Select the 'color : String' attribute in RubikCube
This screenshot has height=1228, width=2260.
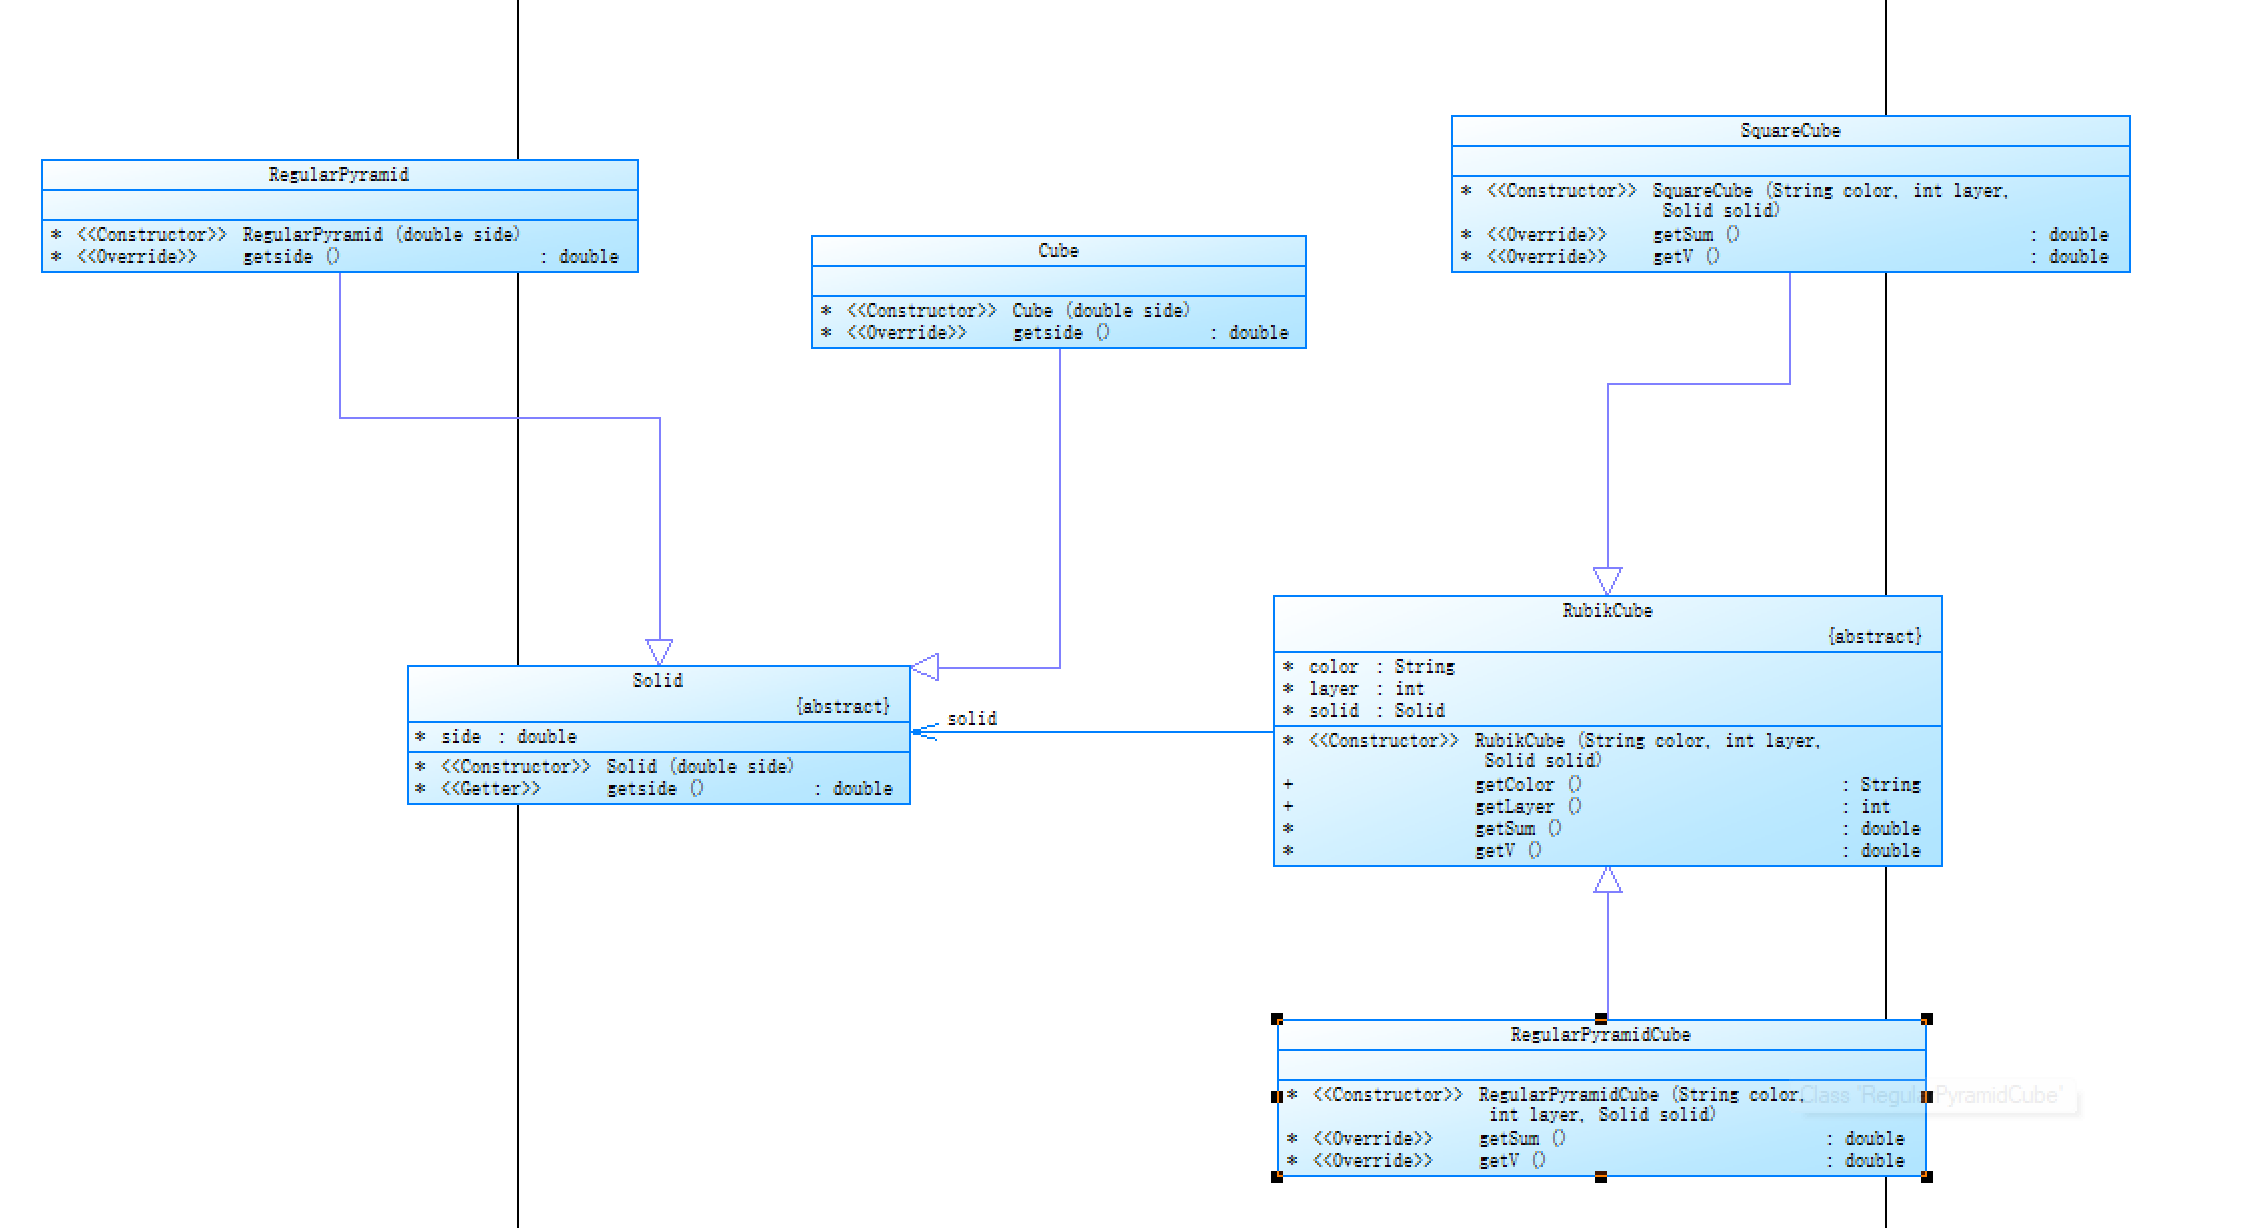pos(1381,667)
